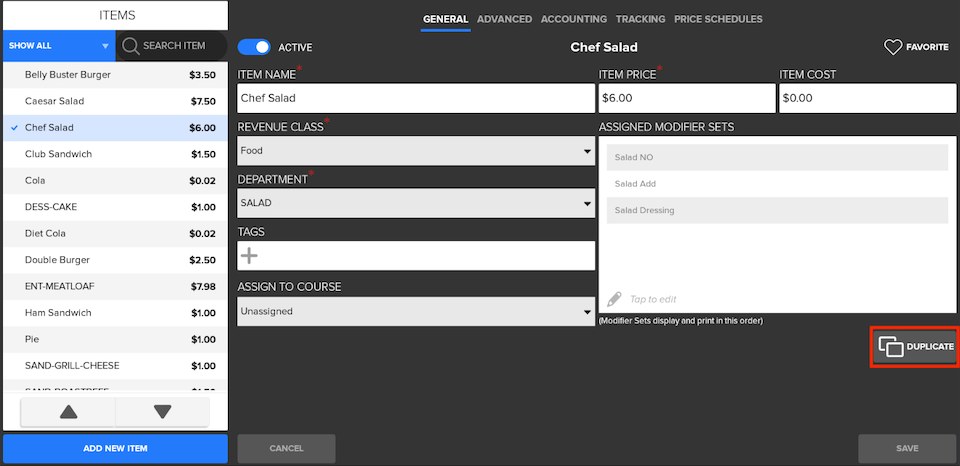
Task: Click the plus icon to add tags
Action: click(x=250, y=256)
